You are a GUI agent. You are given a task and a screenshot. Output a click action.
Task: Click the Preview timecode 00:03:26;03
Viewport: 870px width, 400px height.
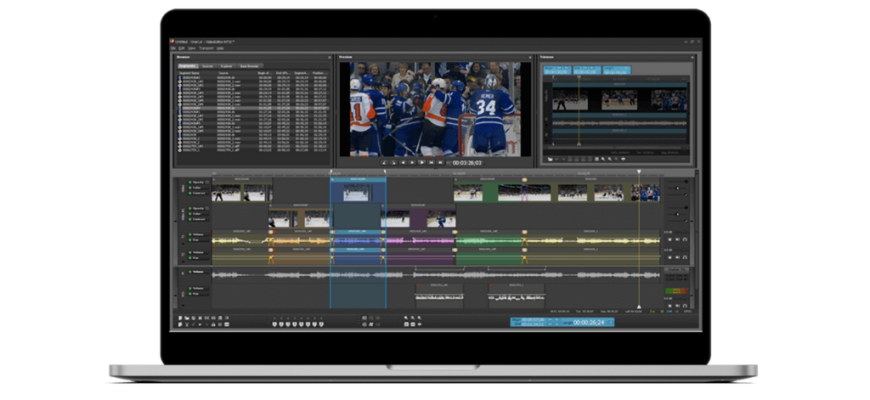[467, 163]
